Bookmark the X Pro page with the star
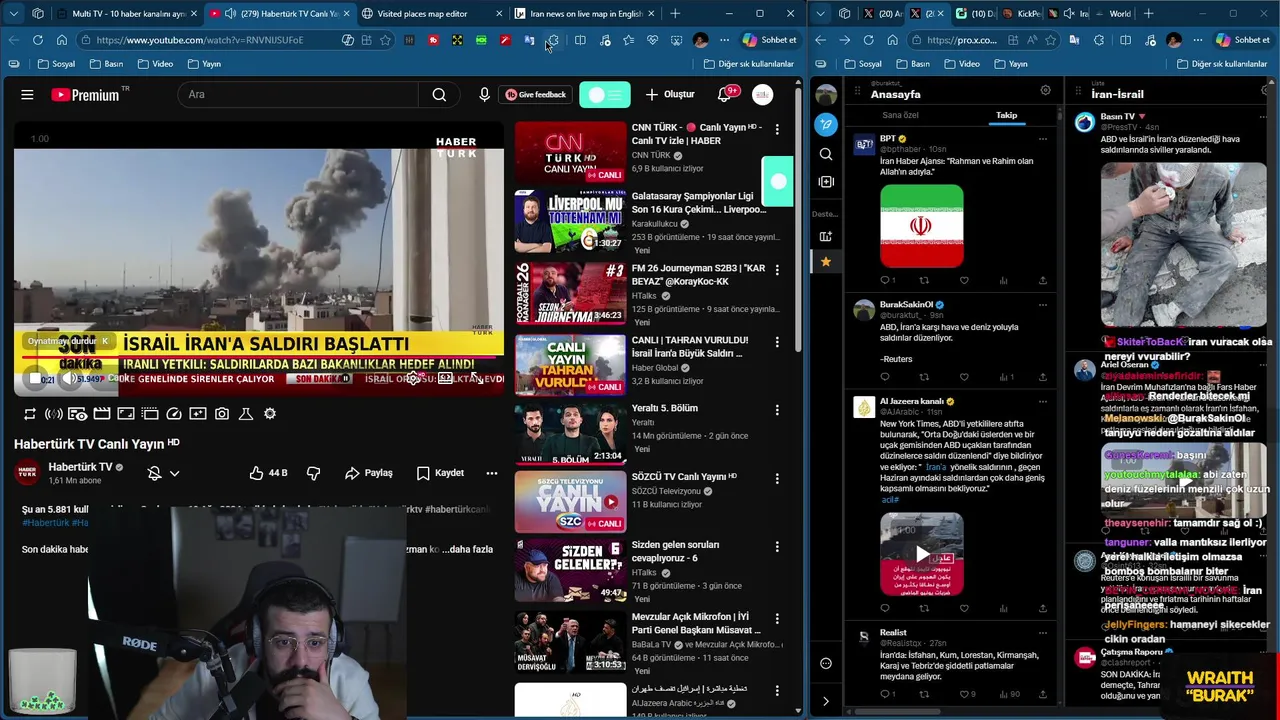 point(1053,40)
